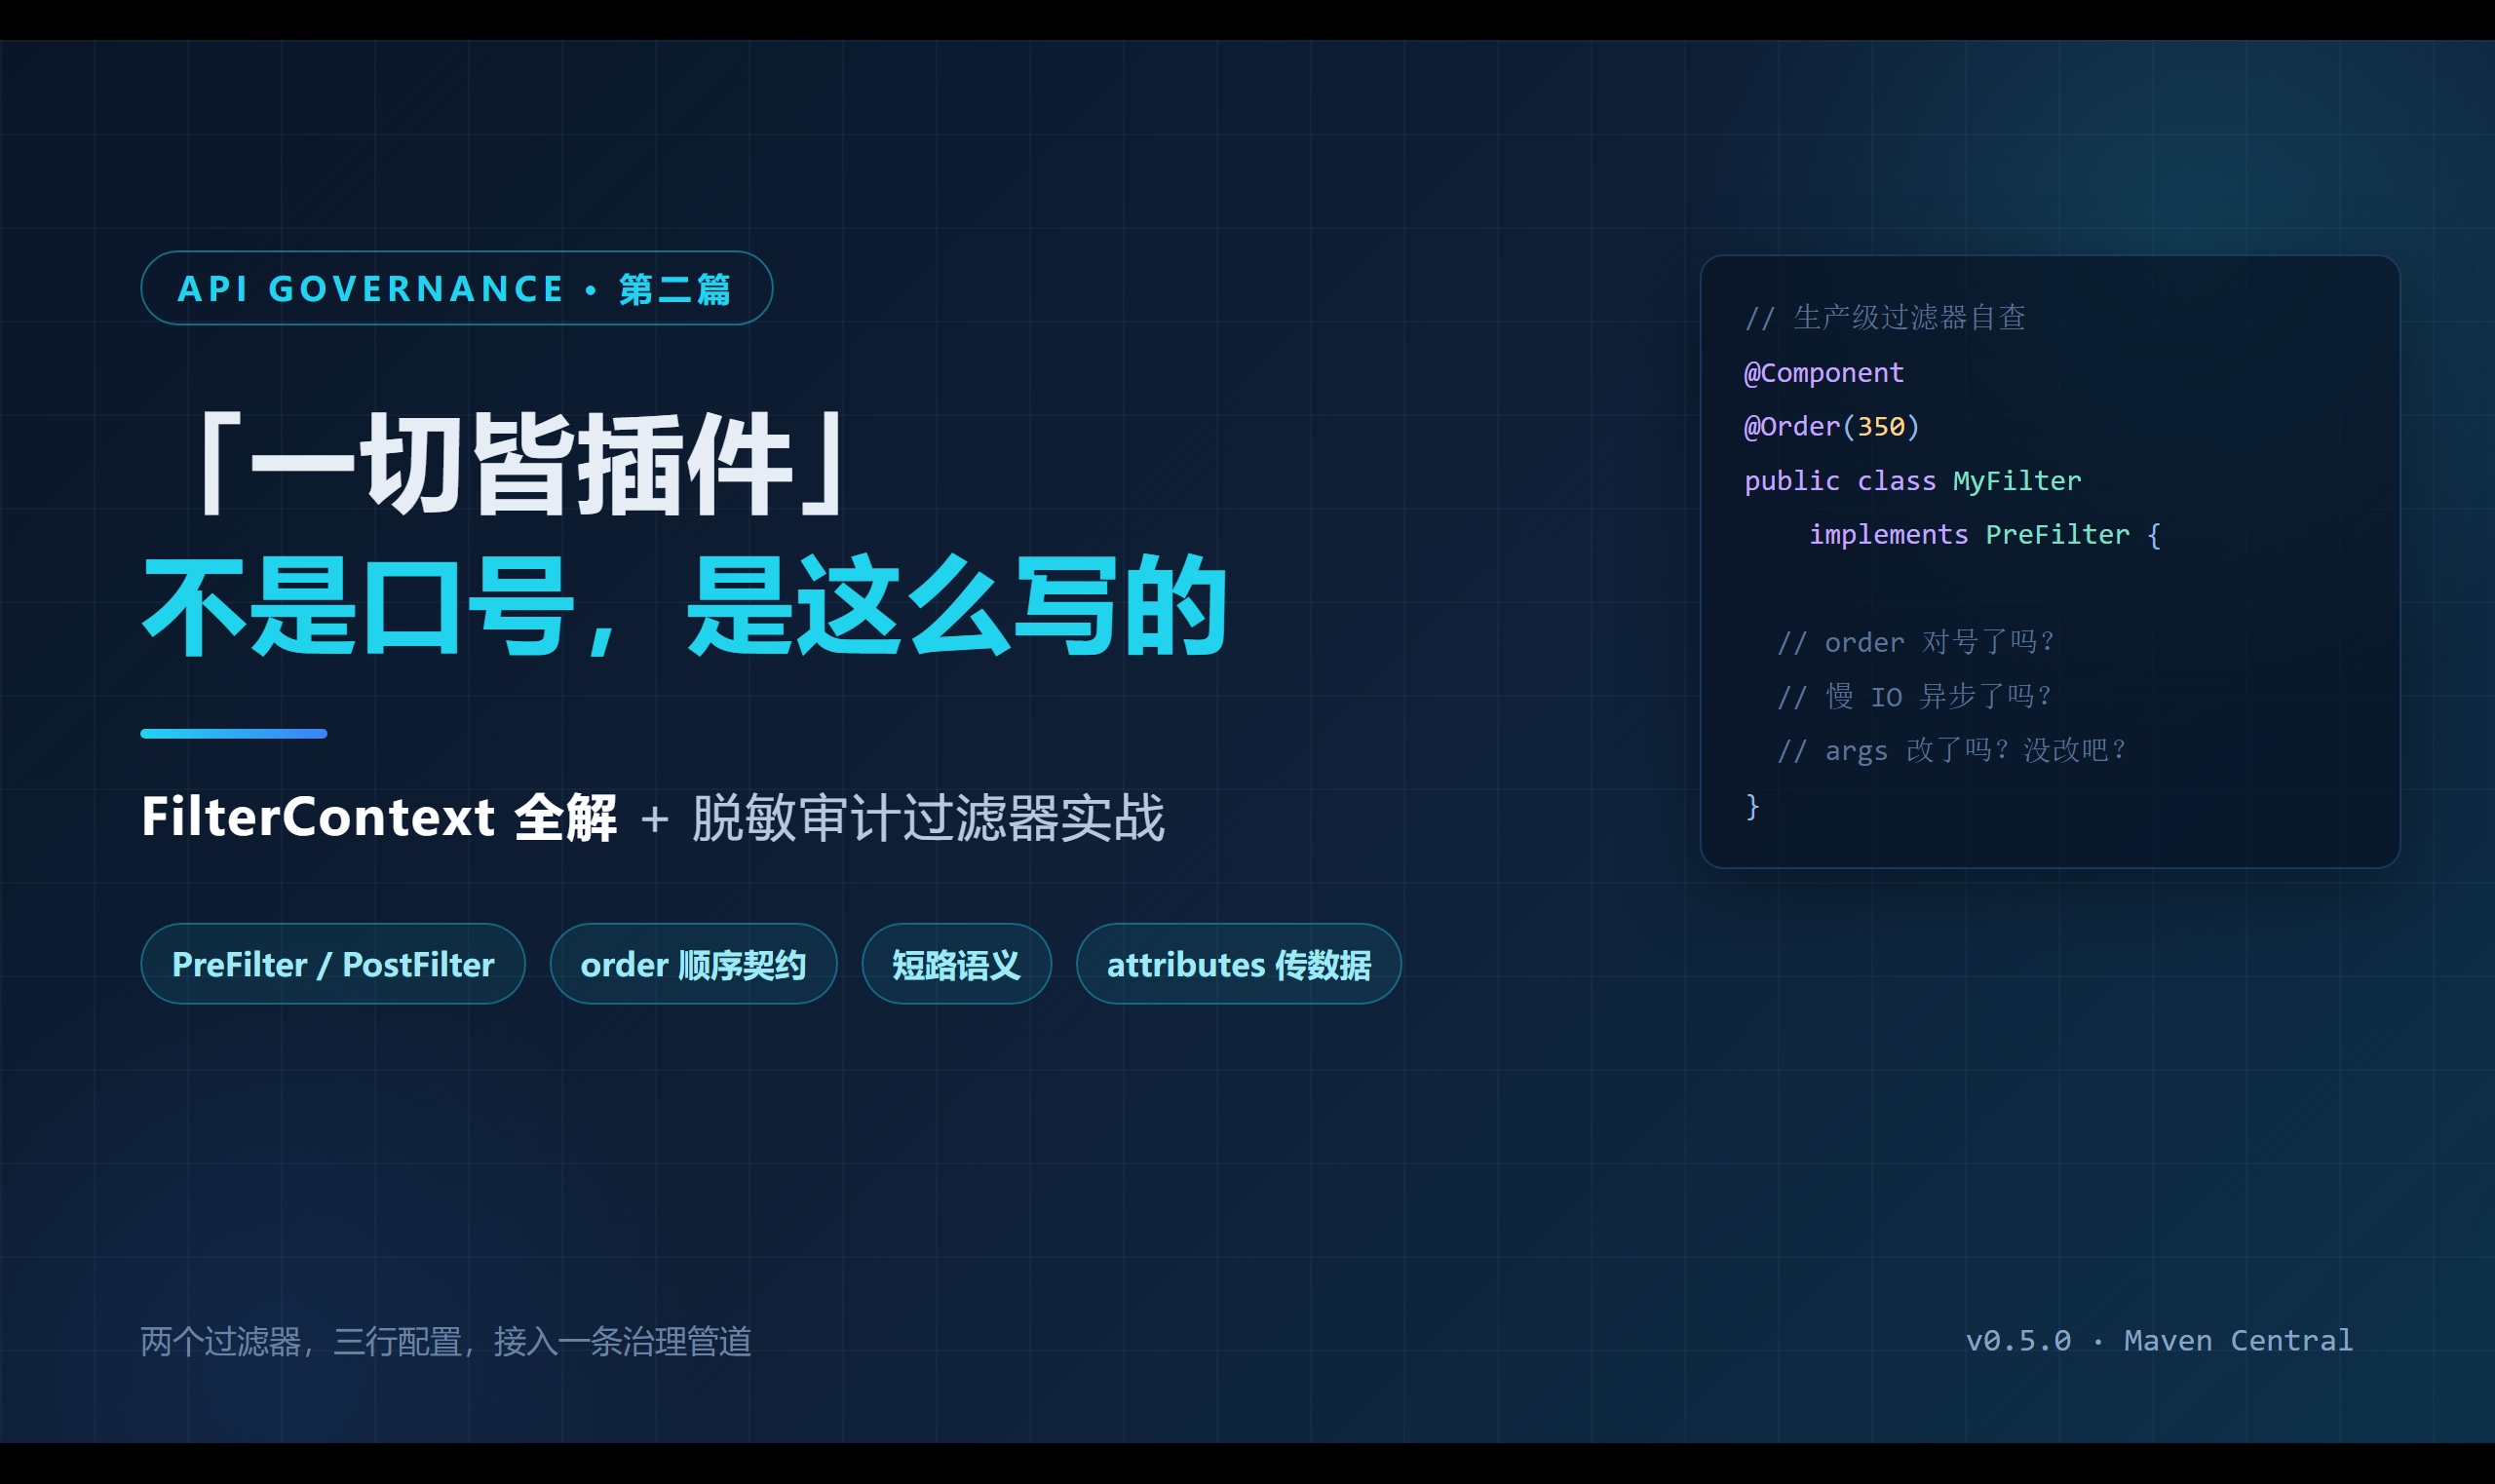Click the footer text 两个过滤器，三行配置
The image size is (2495, 1484).
(x=301, y=1341)
